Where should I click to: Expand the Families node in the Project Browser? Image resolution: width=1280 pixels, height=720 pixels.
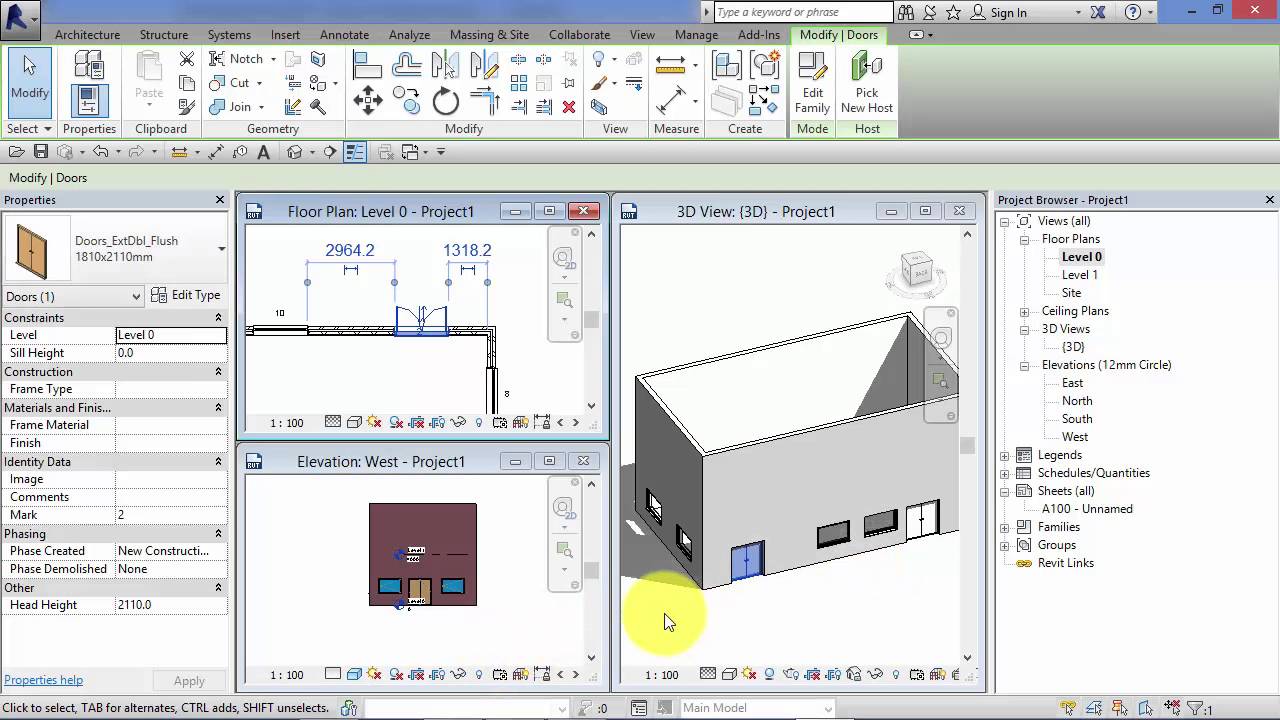(1005, 527)
